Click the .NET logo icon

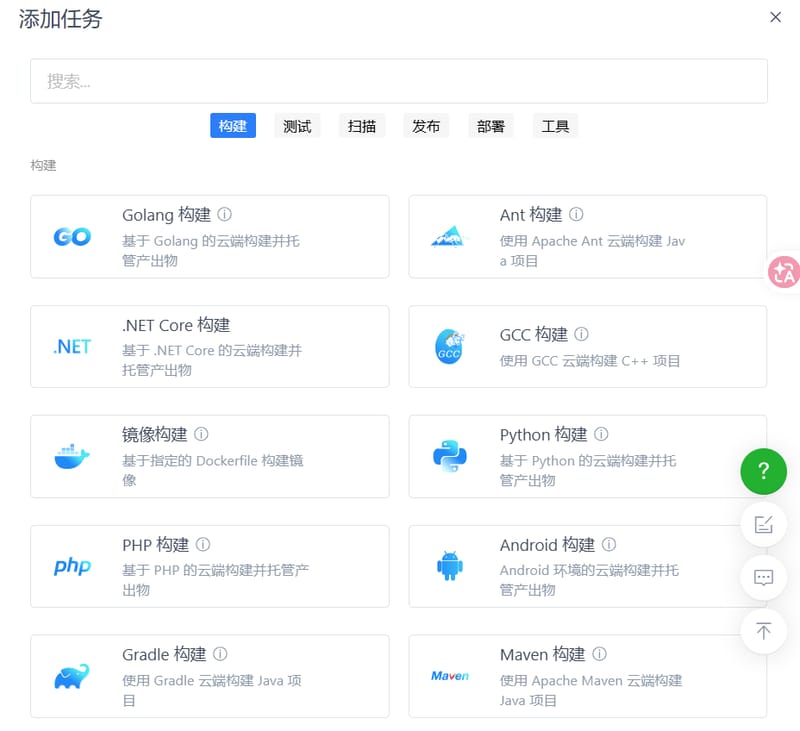[x=72, y=347]
